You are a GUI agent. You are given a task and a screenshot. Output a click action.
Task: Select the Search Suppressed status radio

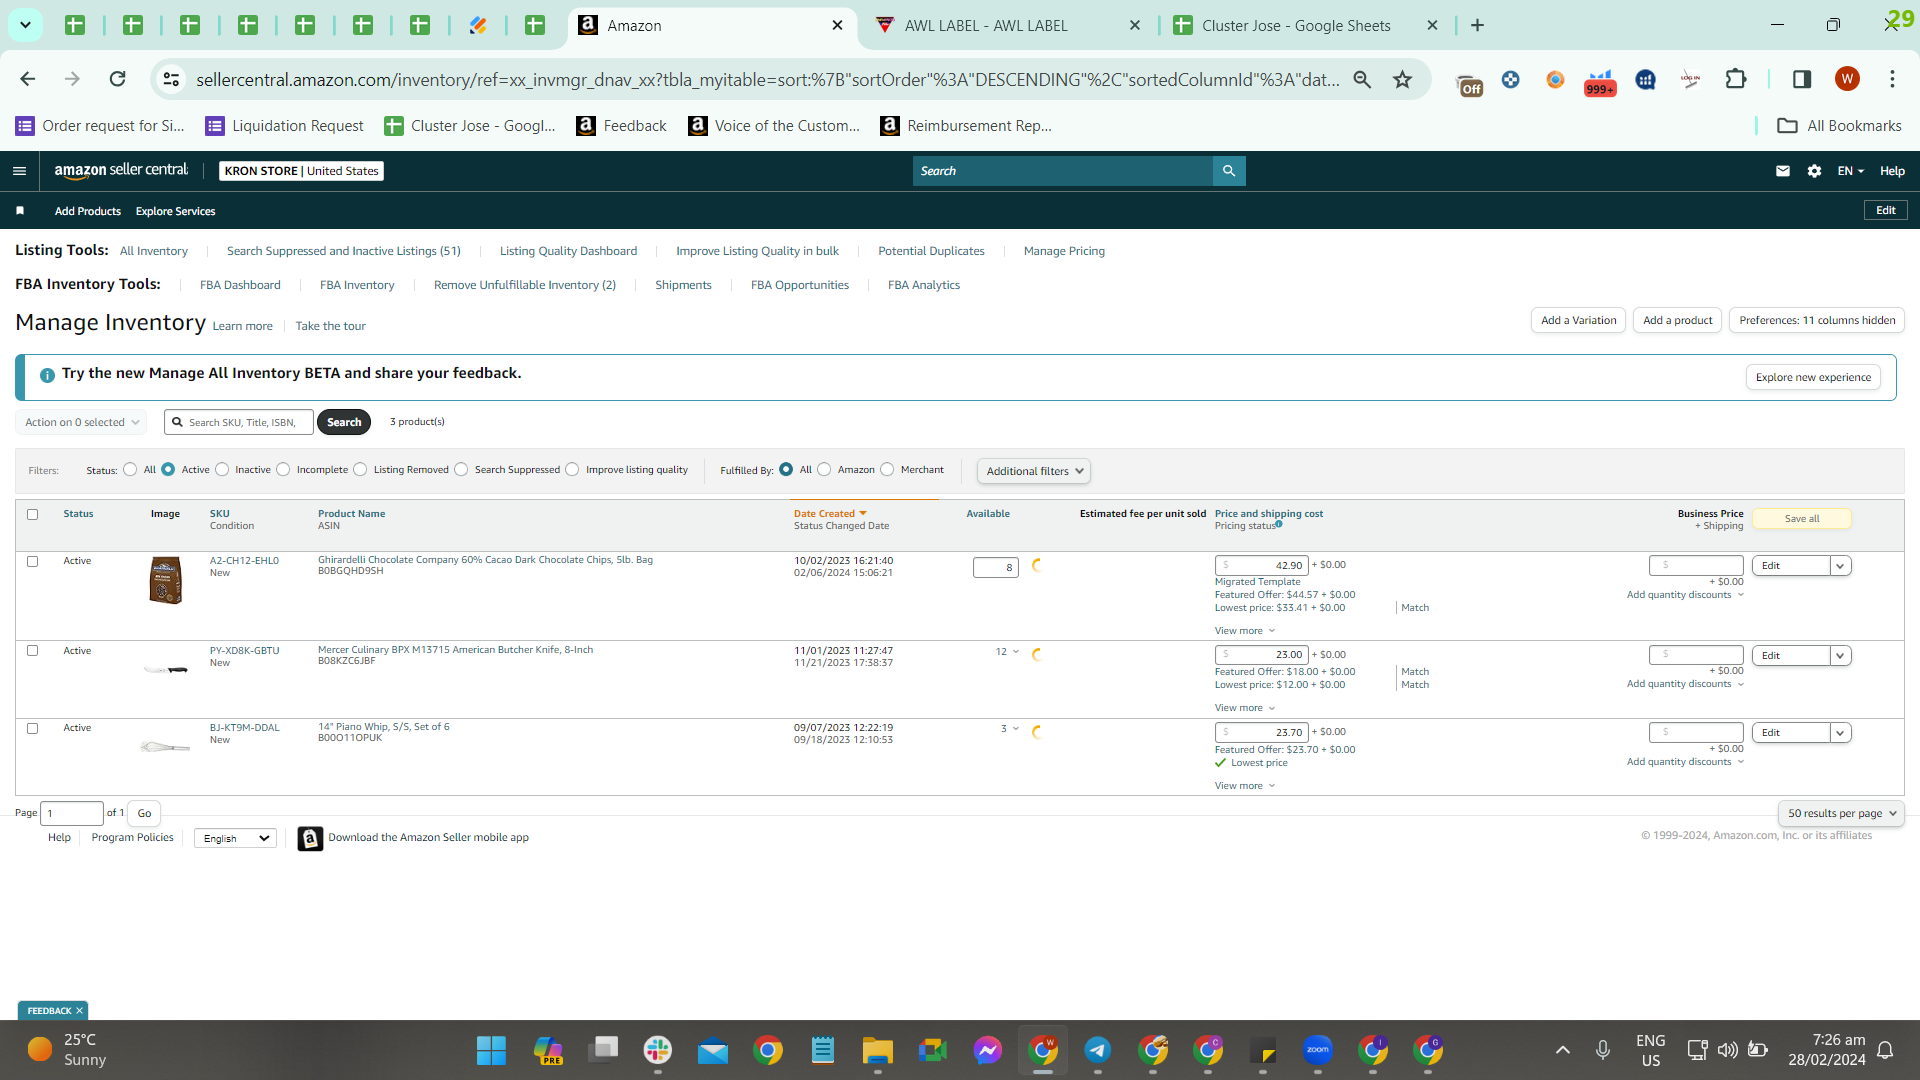pyautogui.click(x=461, y=470)
